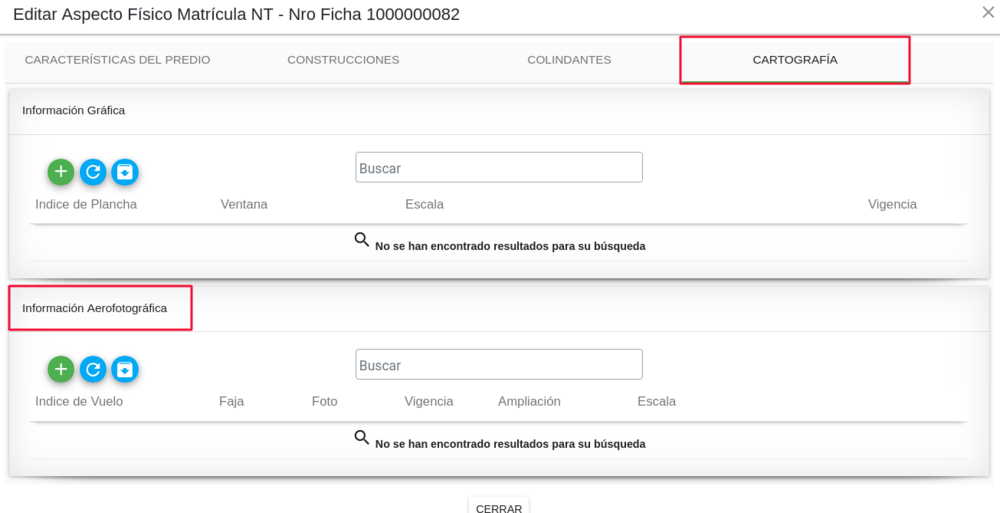Focus the Buscar field in Información Gráfica
Image resolution: width=1000 pixels, height=513 pixels.
click(x=499, y=167)
